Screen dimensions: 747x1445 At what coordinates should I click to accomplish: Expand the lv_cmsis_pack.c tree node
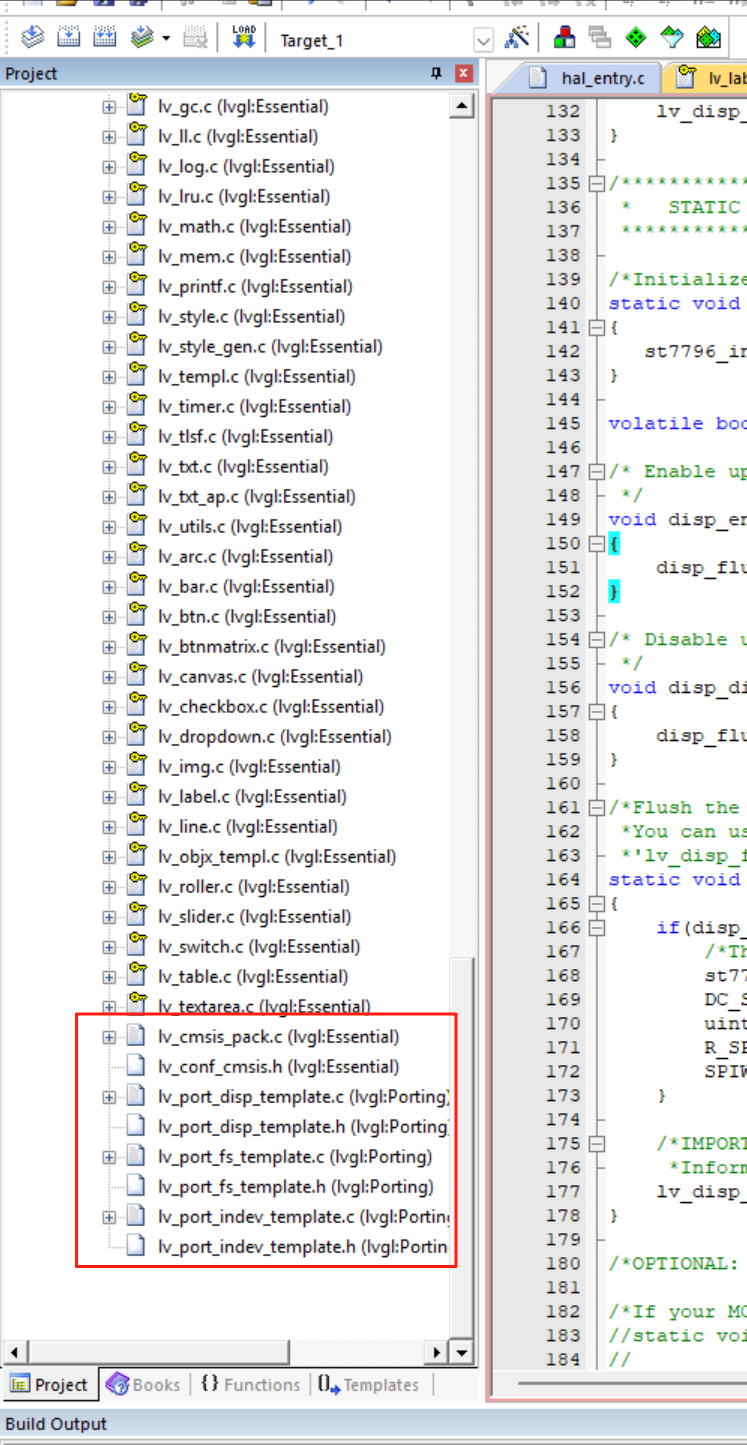tap(109, 1037)
